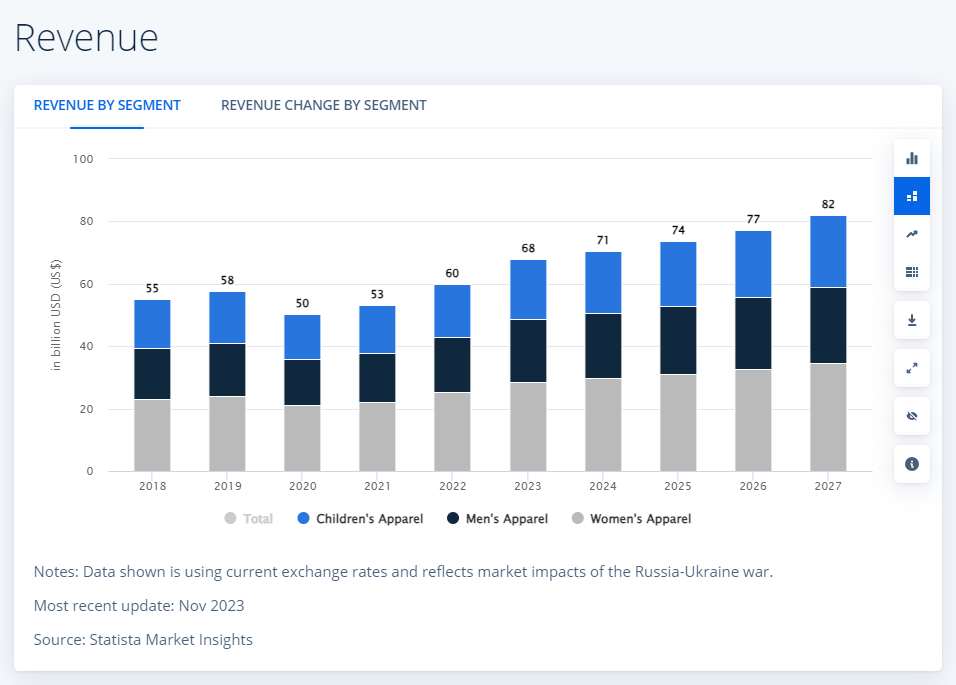
Task: Click the 2024 Men's Apparel dark segment
Action: pos(603,346)
